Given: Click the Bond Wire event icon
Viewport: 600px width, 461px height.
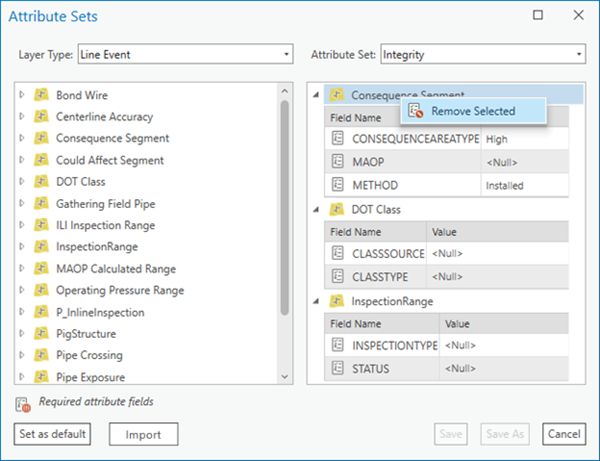Looking at the screenshot, I should pyautogui.click(x=41, y=95).
